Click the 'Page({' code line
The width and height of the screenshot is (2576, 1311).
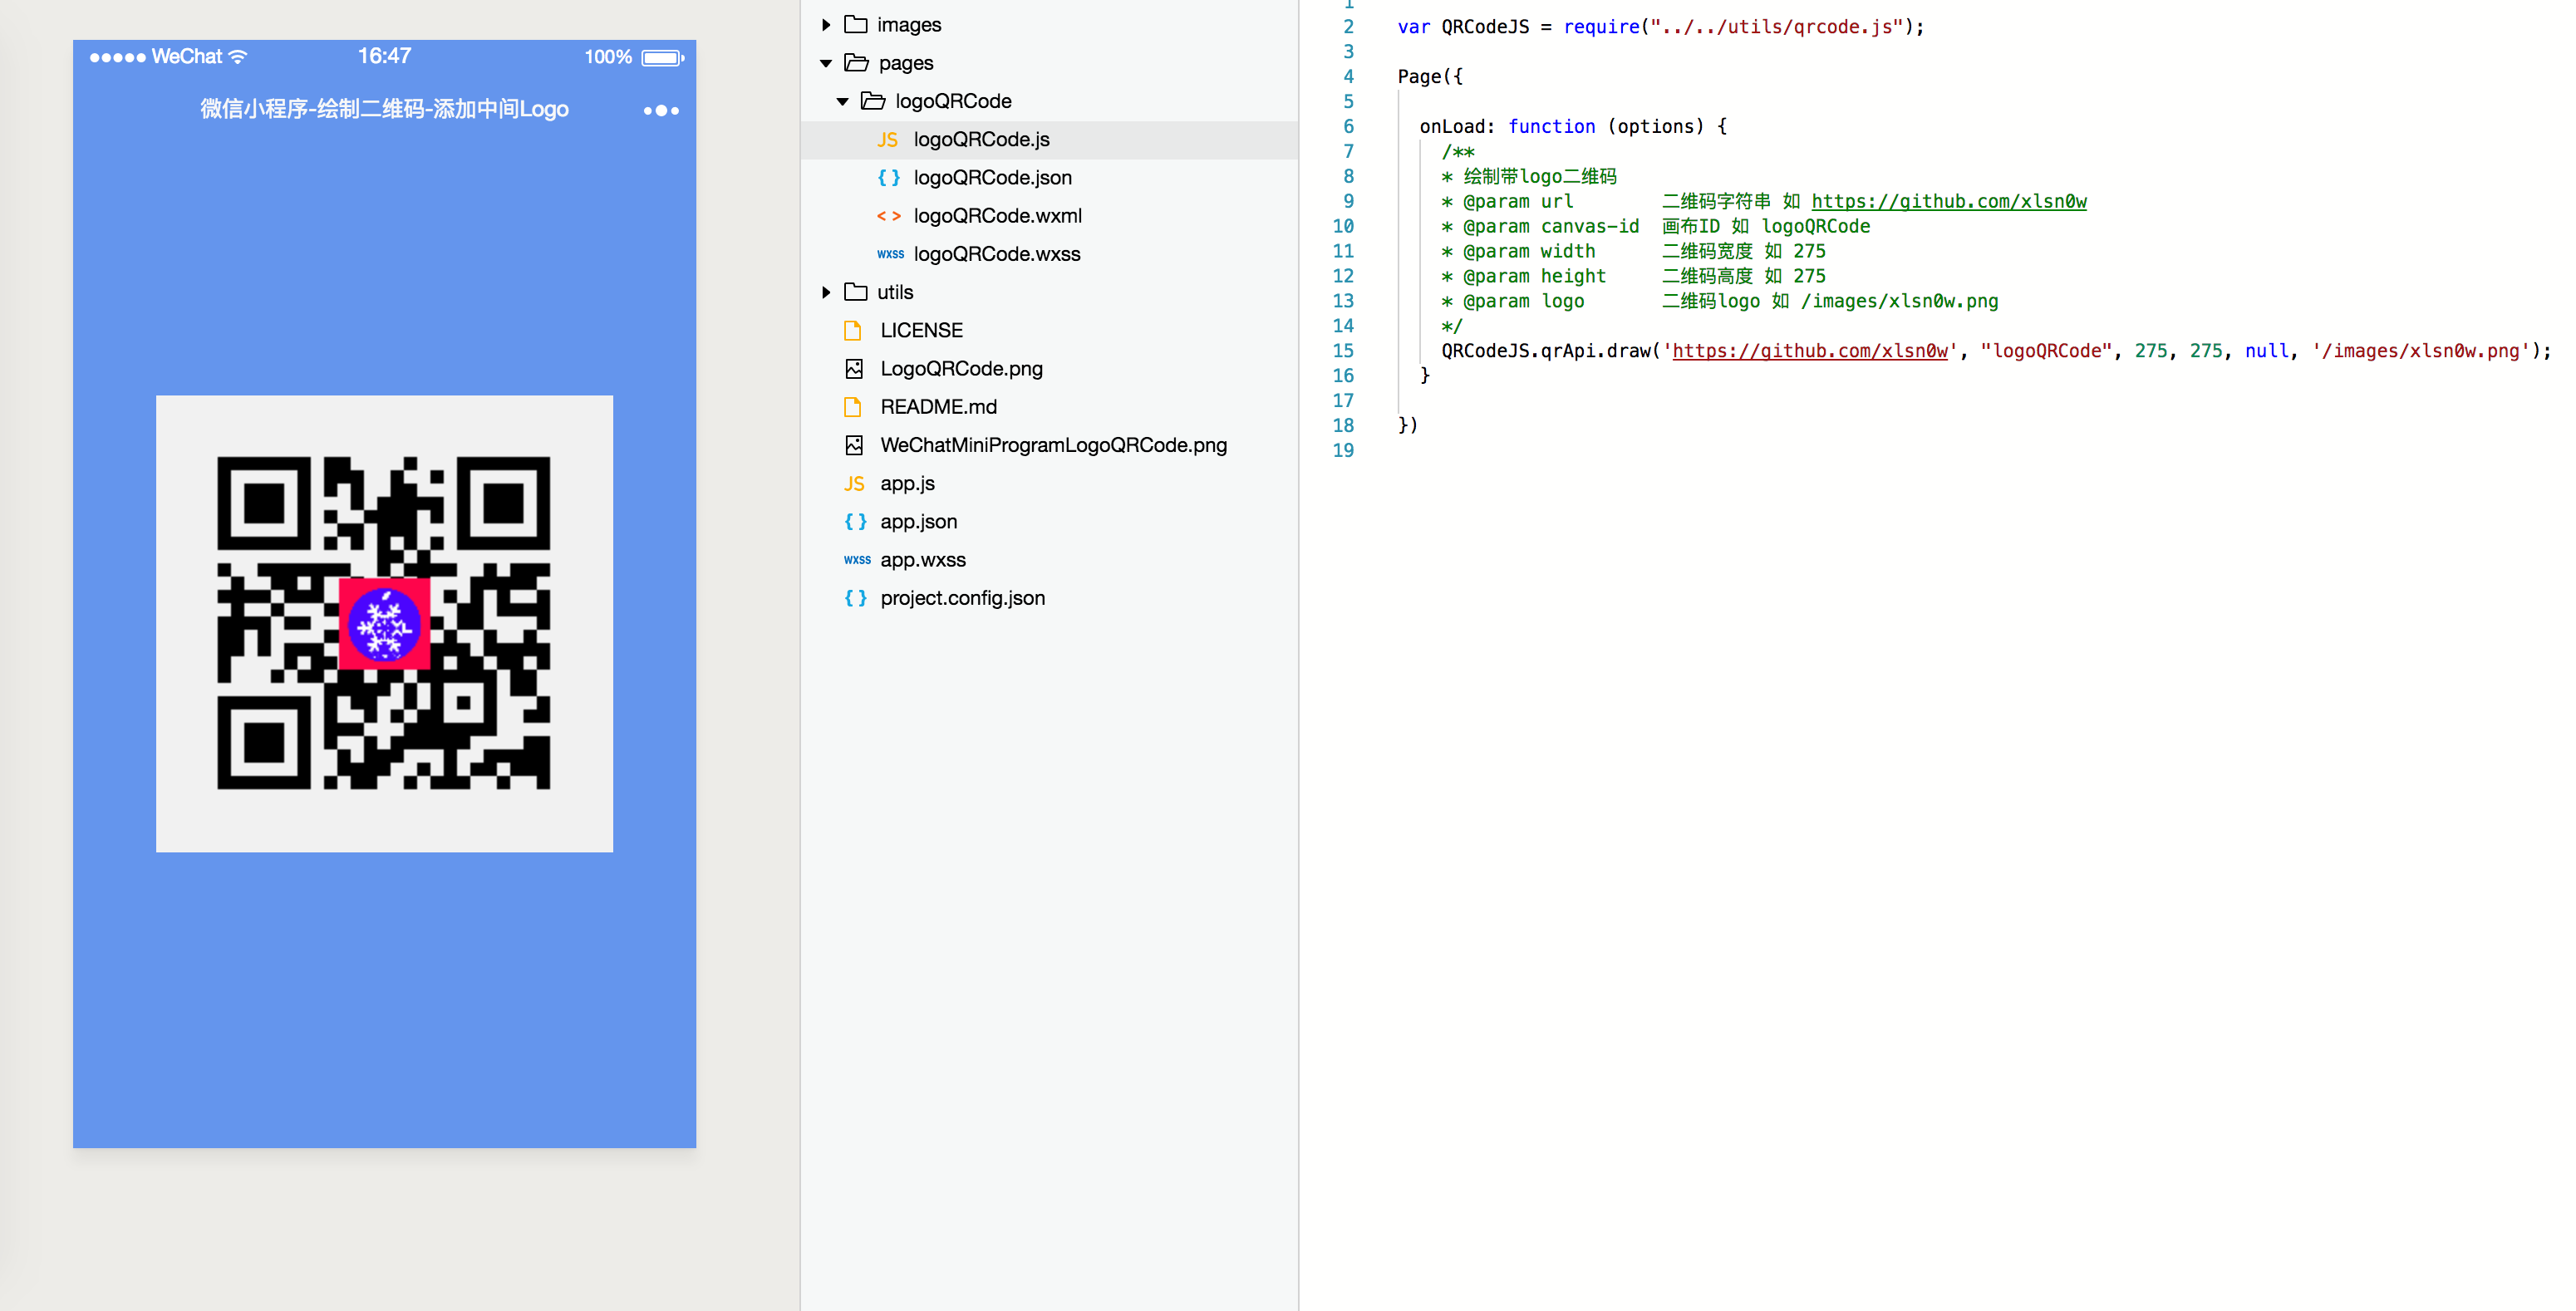pyautogui.click(x=1430, y=77)
